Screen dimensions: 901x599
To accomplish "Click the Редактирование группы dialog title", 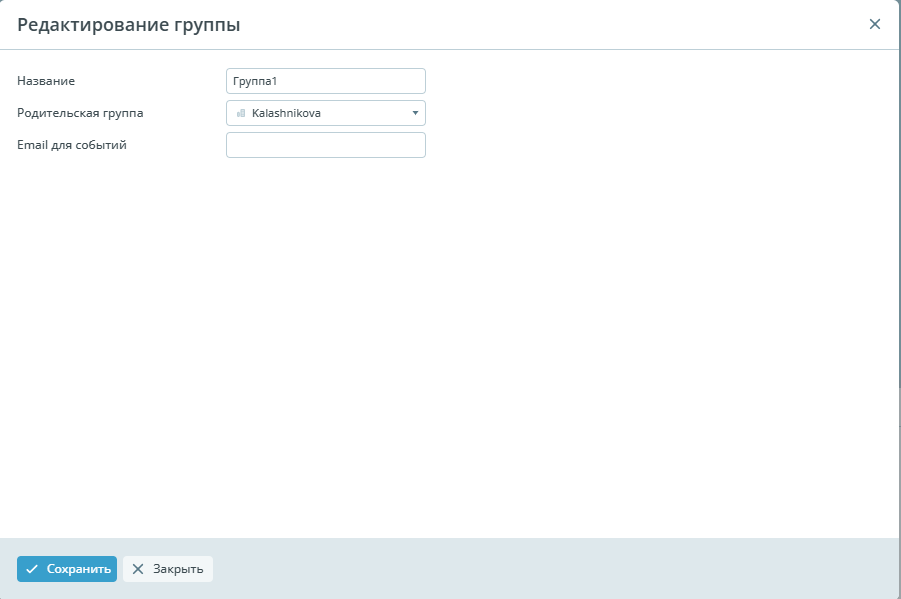I will [x=128, y=25].
